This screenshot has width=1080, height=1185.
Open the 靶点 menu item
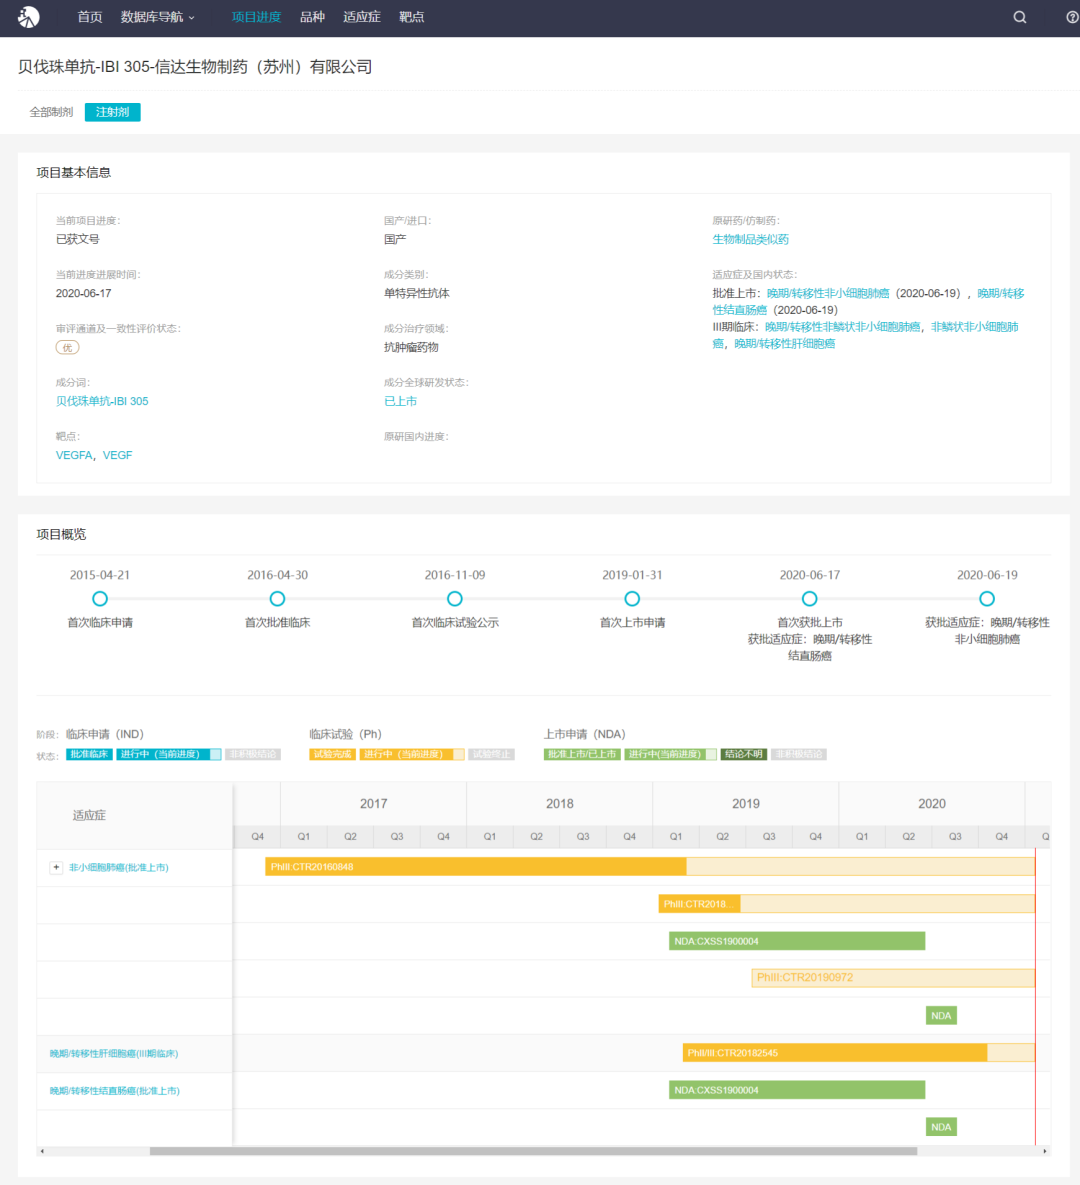tap(411, 17)
